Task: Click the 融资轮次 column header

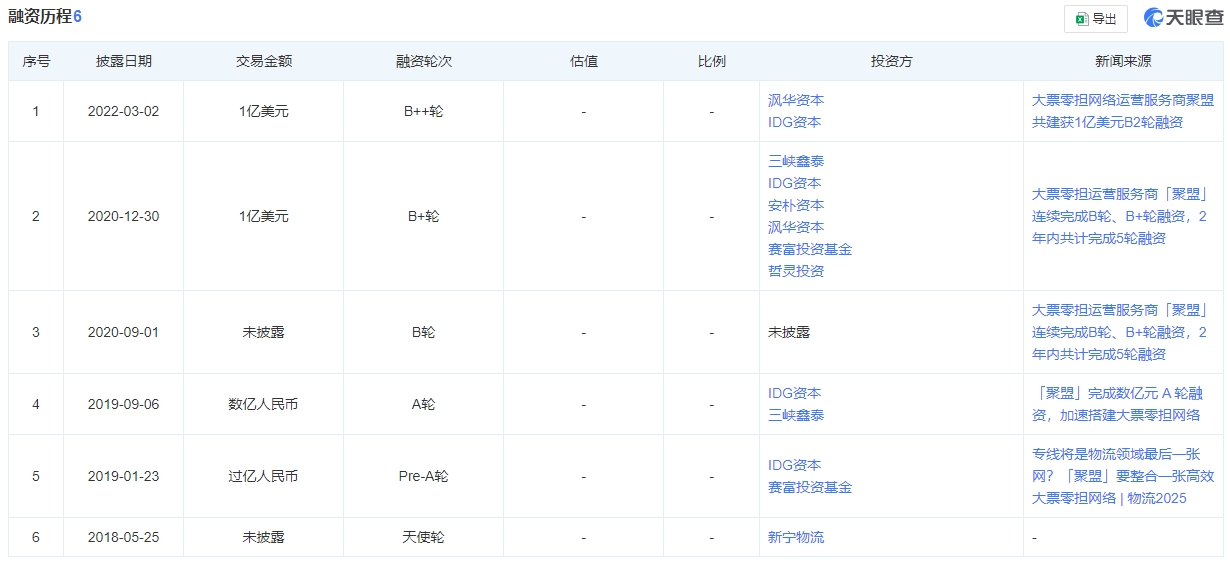Action: [424, 61]
